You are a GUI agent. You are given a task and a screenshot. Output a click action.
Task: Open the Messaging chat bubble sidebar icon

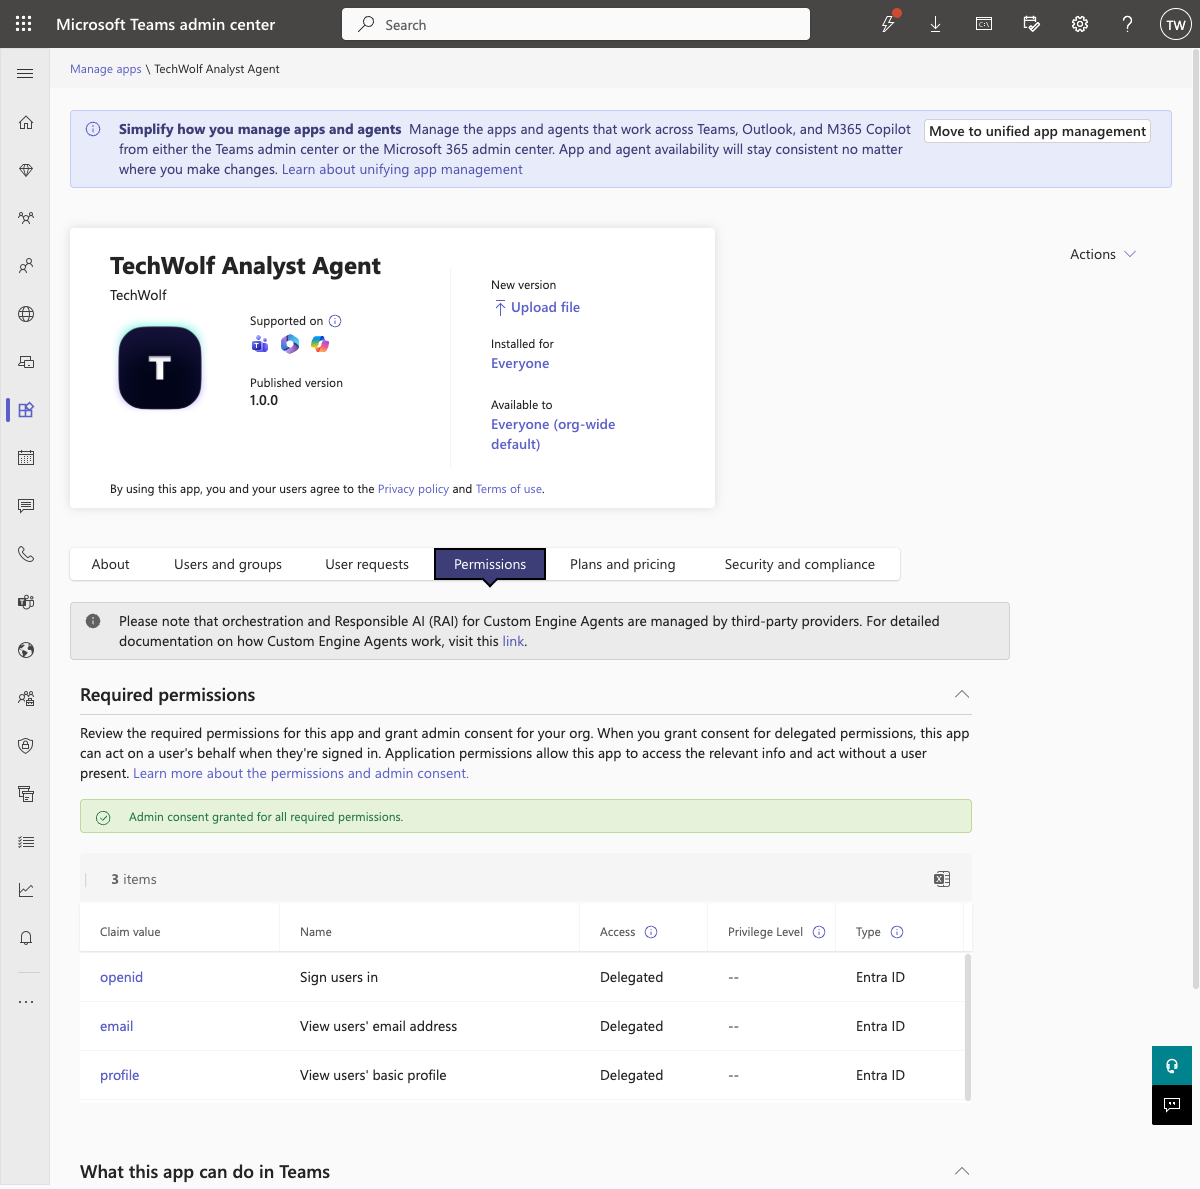[x=26, y=506]
